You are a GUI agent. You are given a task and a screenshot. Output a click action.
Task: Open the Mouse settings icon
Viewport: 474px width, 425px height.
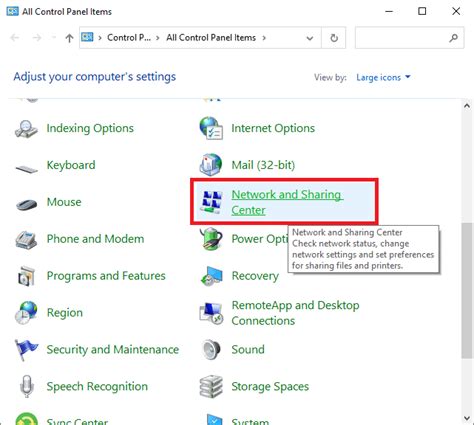26,204
